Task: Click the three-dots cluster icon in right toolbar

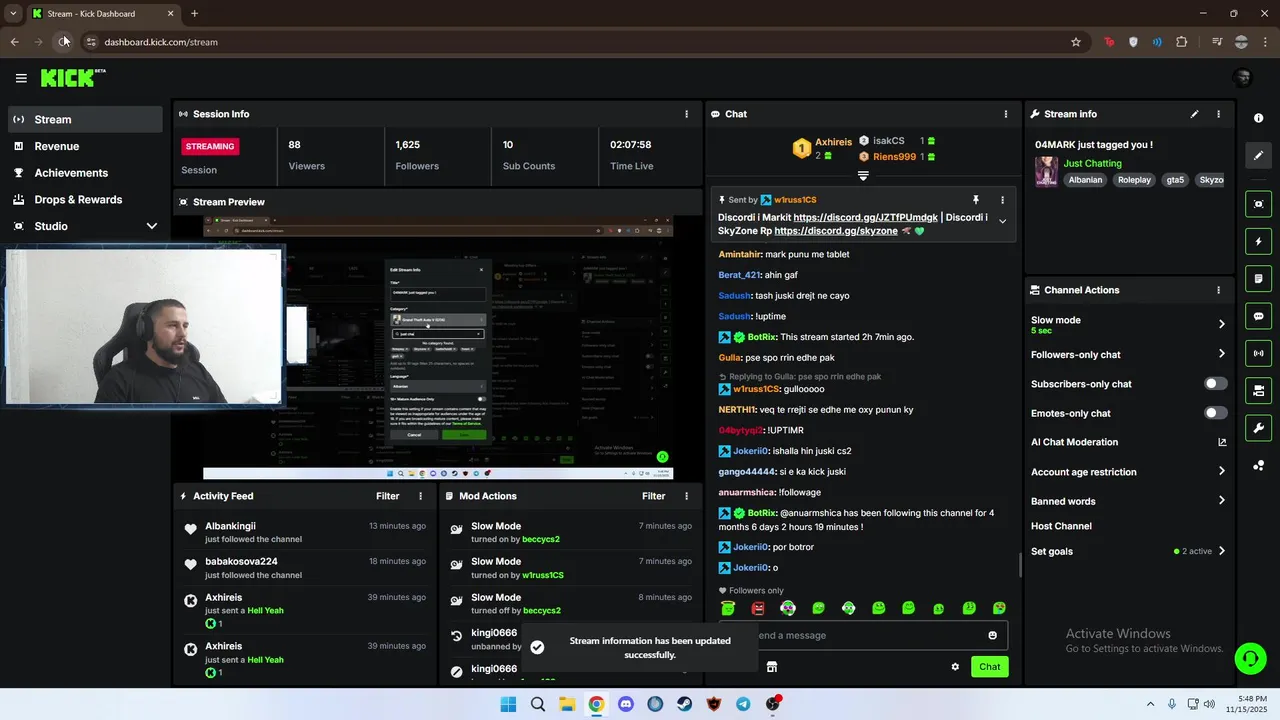Action: click(1258, 465)
